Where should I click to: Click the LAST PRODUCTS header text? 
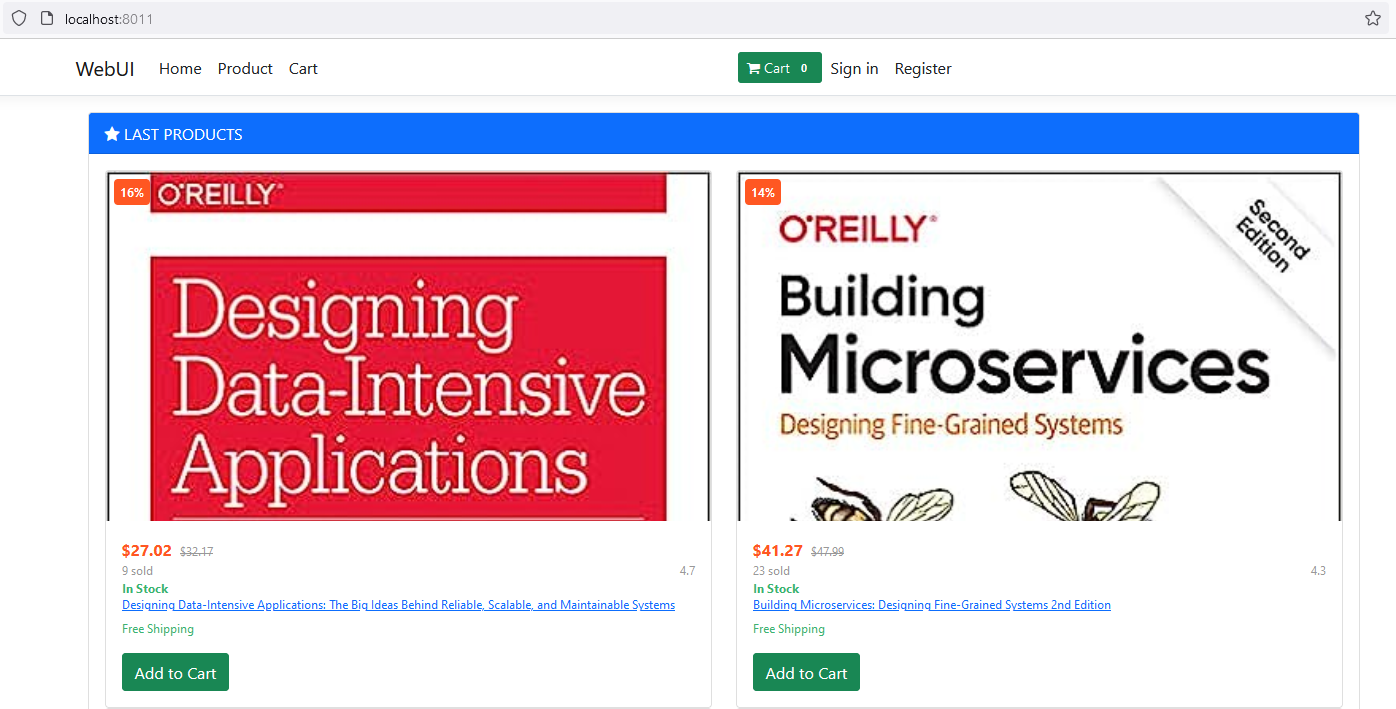point(183,134)
